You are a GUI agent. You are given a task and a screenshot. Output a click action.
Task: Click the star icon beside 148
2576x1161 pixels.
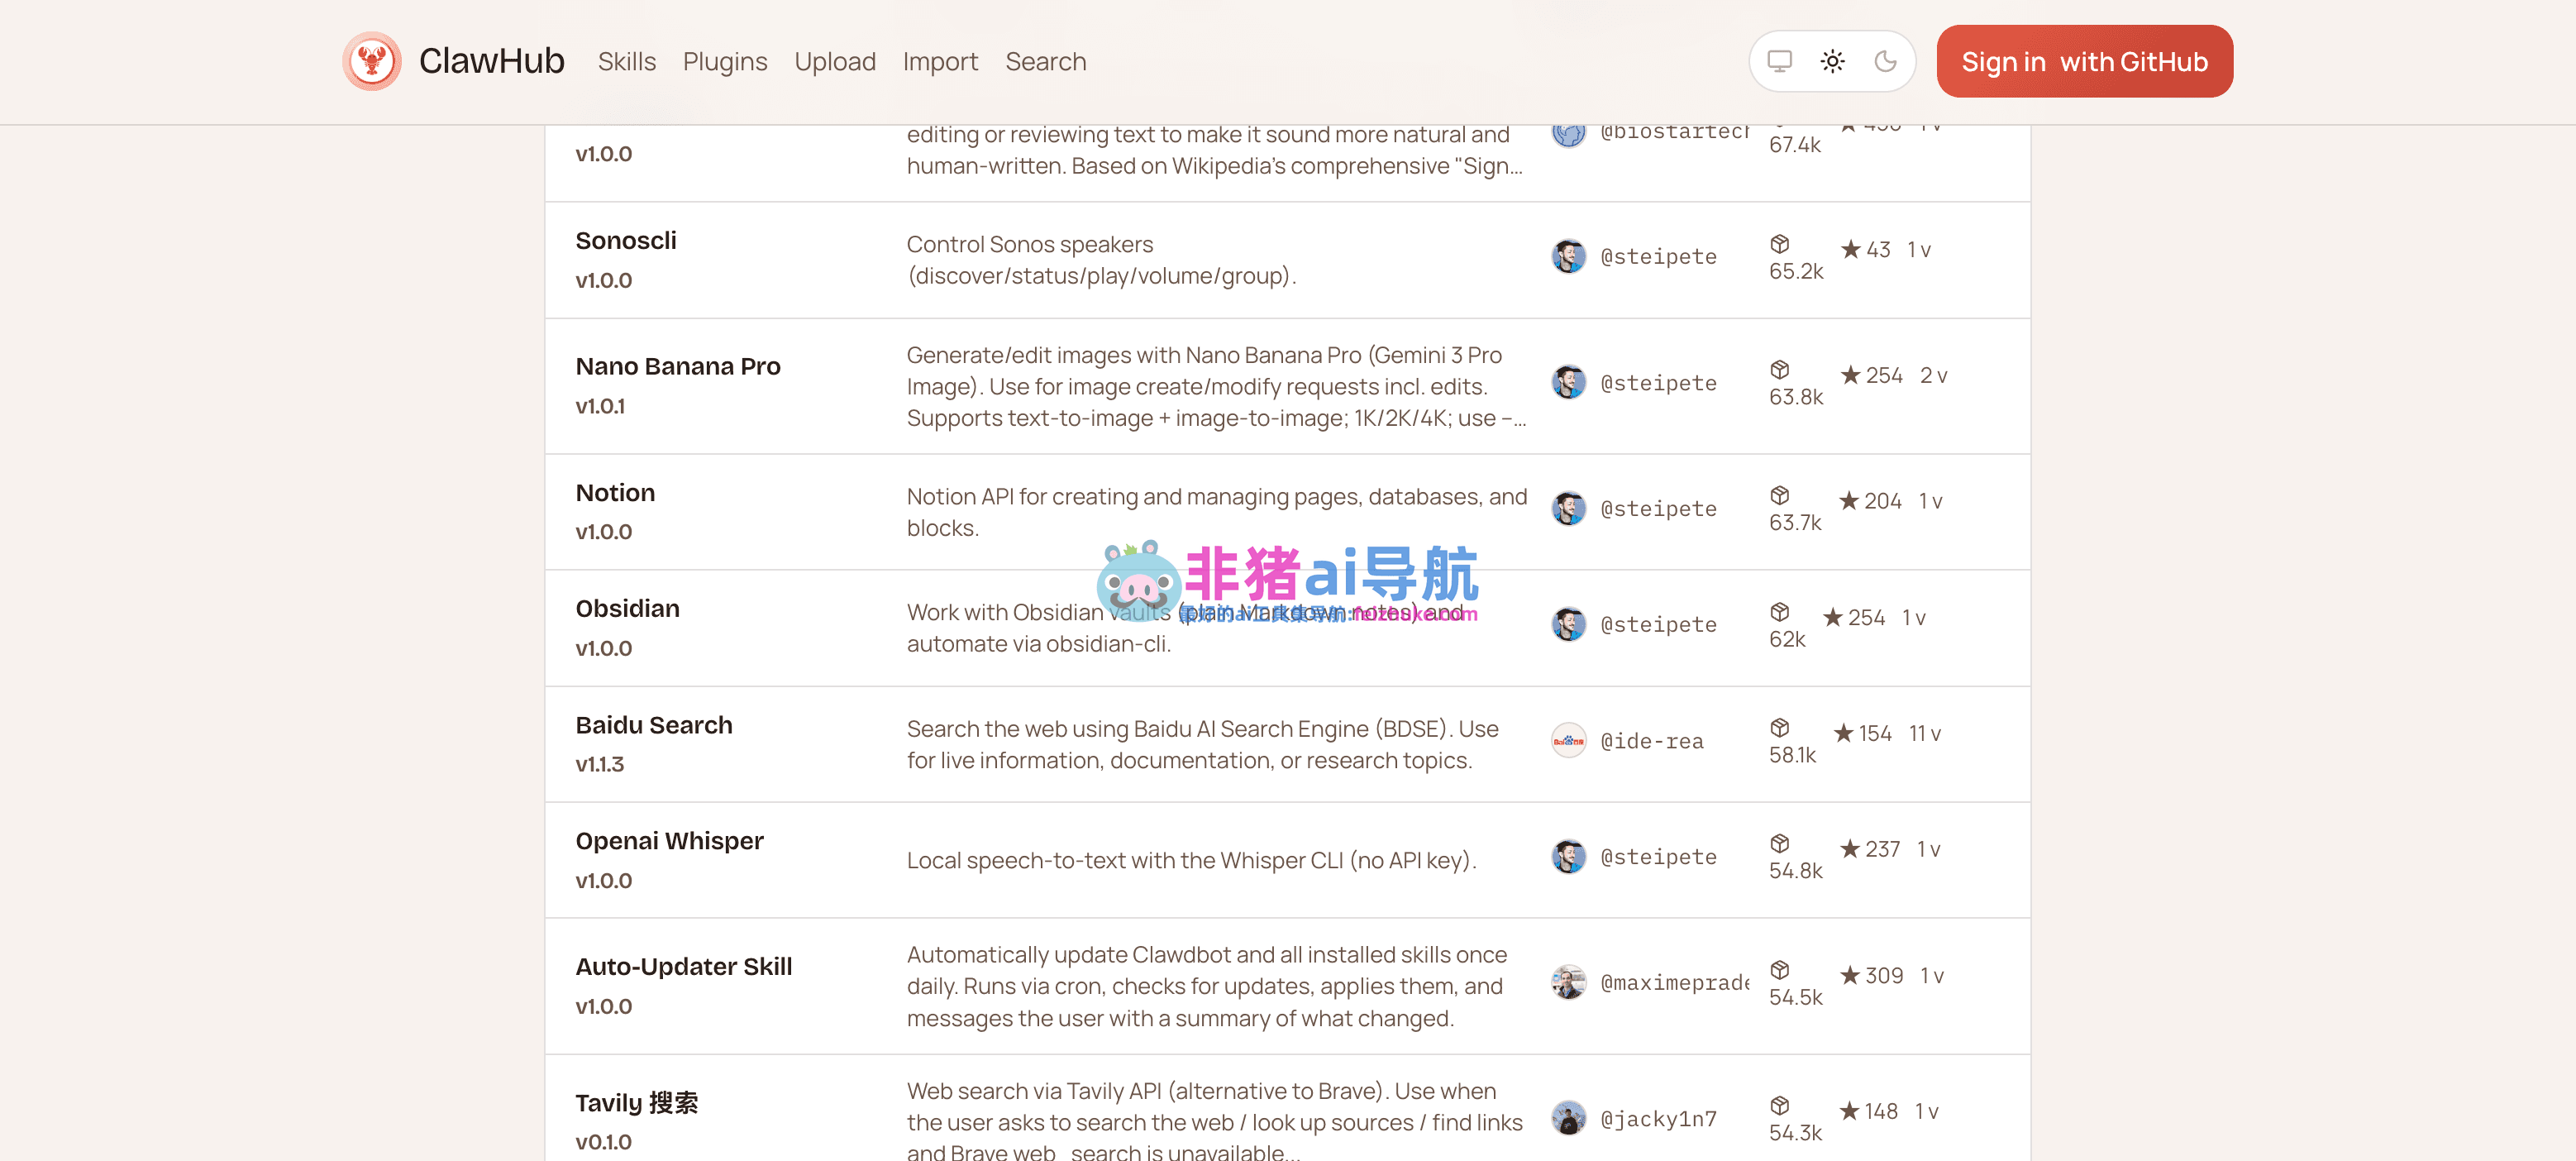pyautogui.click(x=1849, y=1111)
